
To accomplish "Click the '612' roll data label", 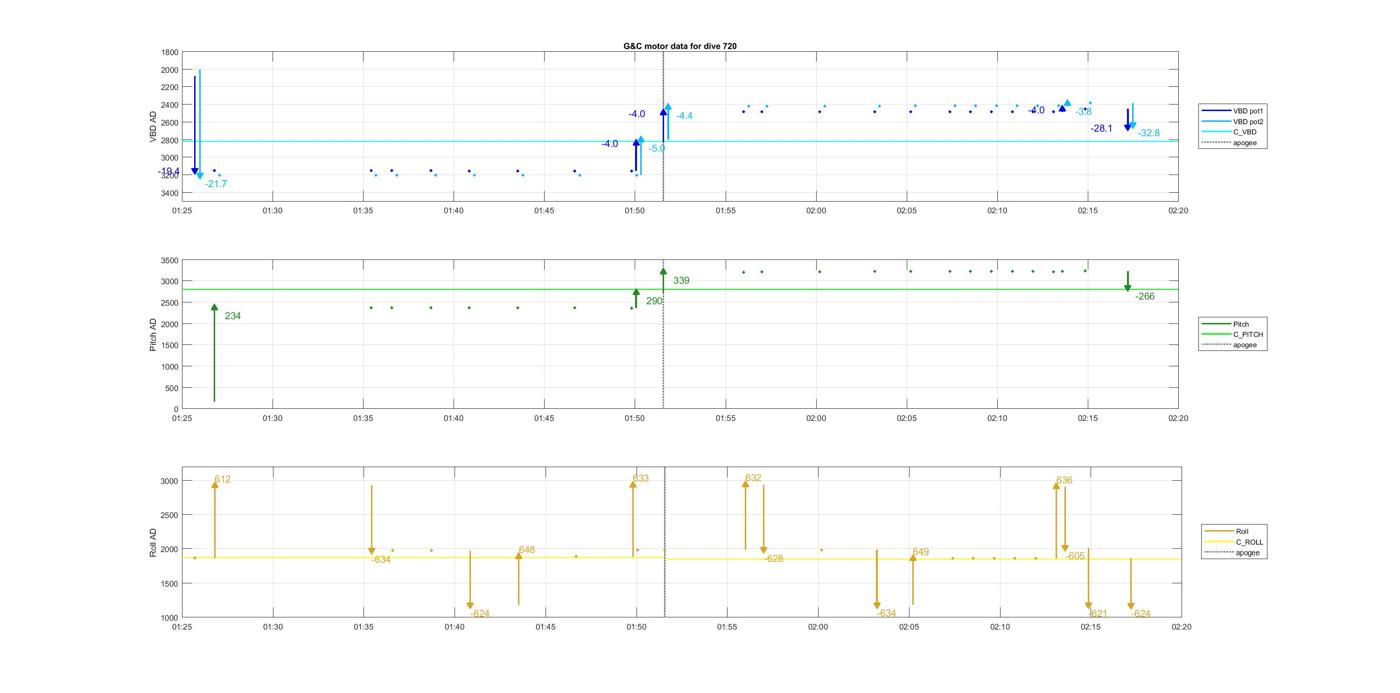I will click(222, 480).
